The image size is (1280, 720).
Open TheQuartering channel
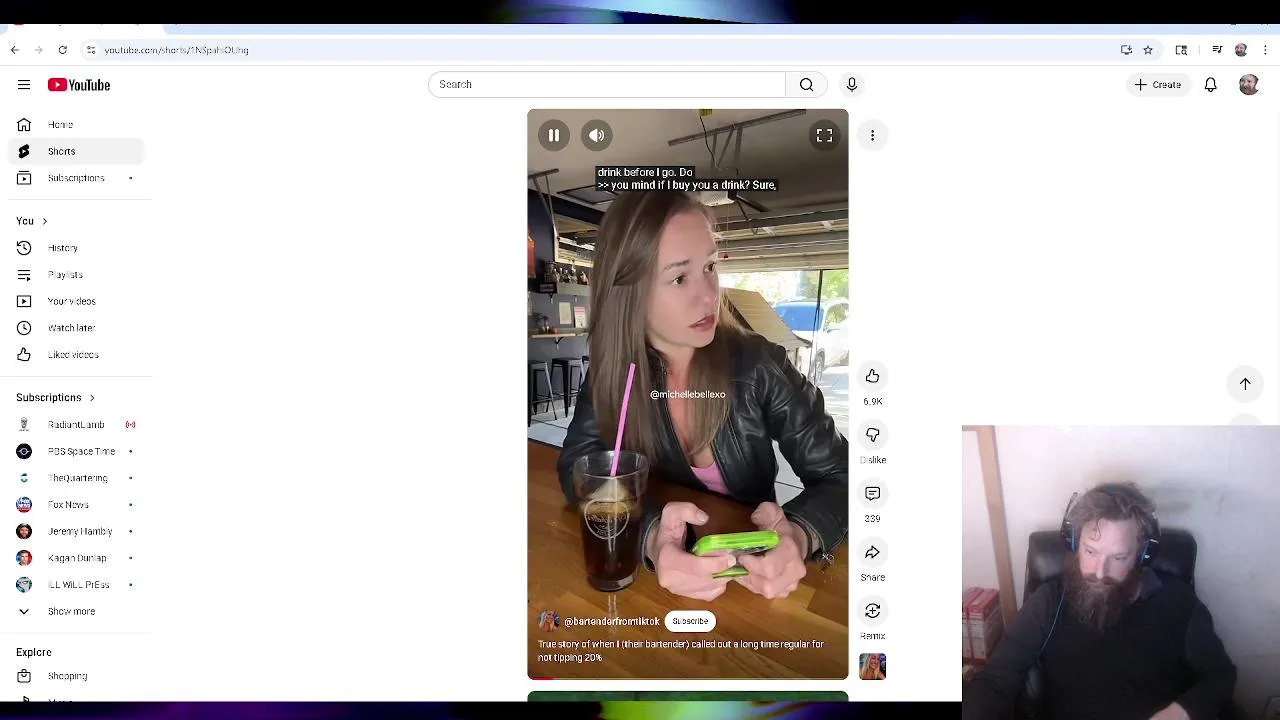tap(76, 478)
